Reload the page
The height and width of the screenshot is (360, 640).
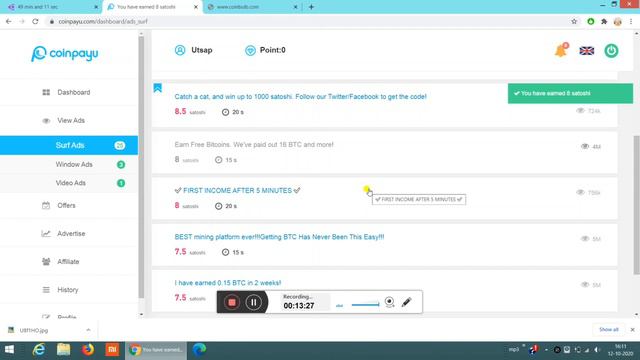[36, 21]
